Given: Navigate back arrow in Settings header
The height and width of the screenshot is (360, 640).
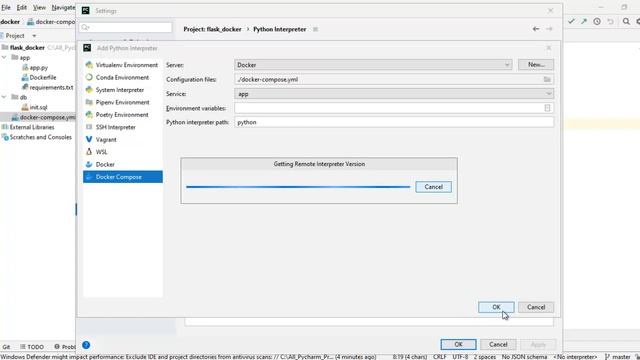Looking at the screenshot, I should tap(536, 29).
